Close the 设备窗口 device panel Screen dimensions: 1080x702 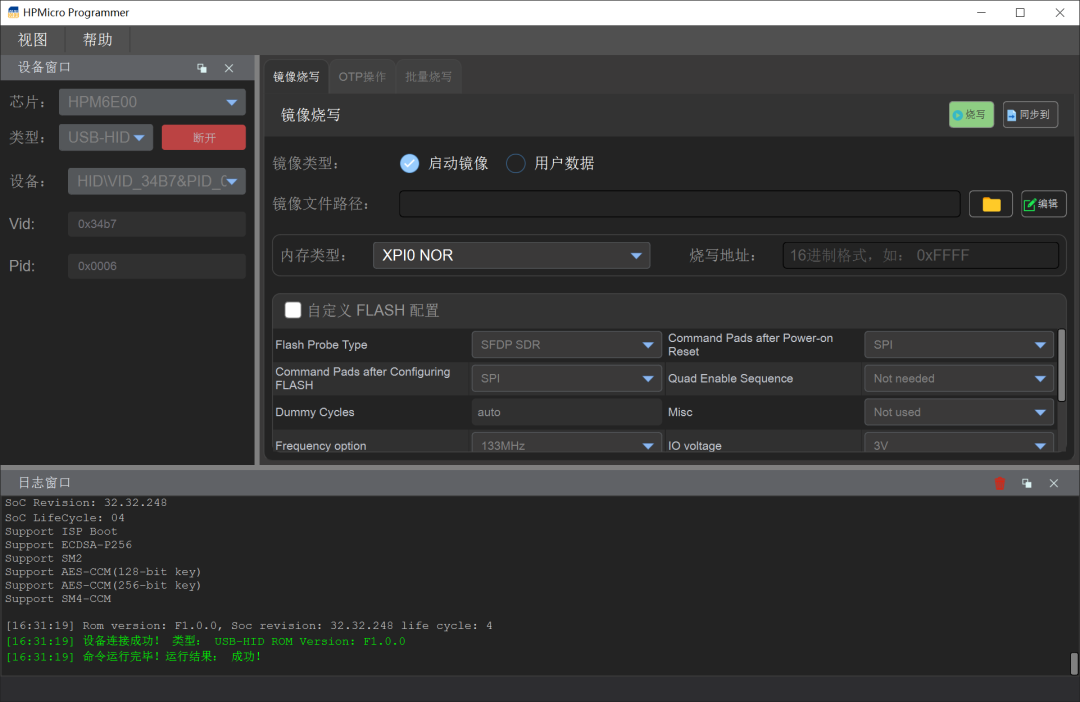pyautogui.click(x=229, y=68)
